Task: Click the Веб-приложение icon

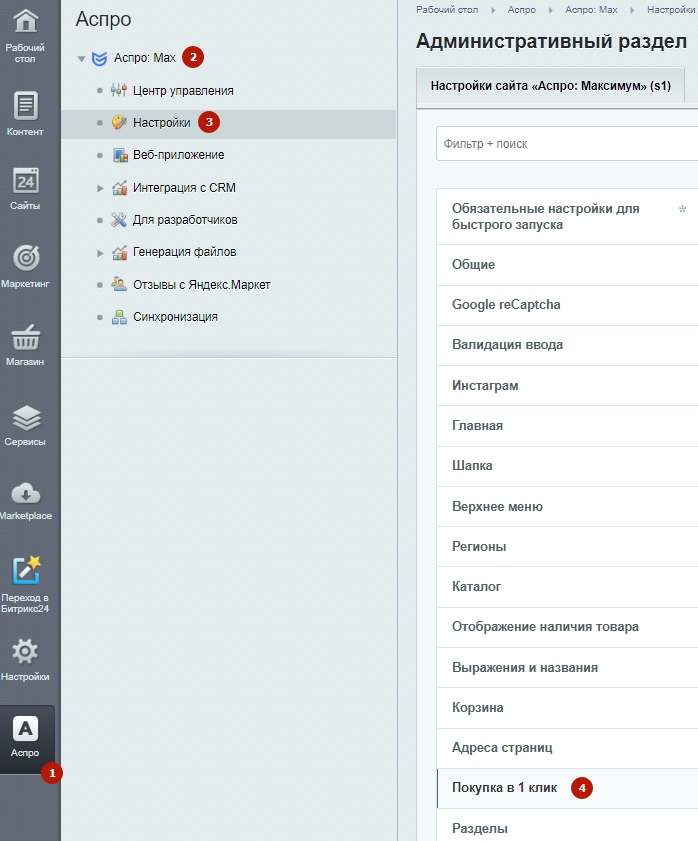Action: point(120,155)
